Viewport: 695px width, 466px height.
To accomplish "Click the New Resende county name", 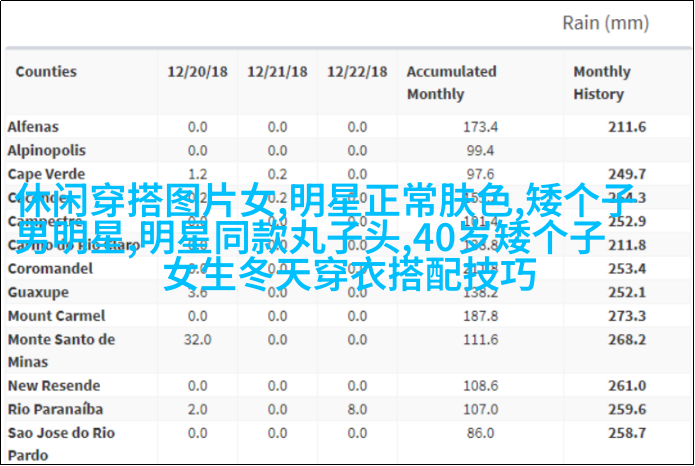I will pos(54,385).
